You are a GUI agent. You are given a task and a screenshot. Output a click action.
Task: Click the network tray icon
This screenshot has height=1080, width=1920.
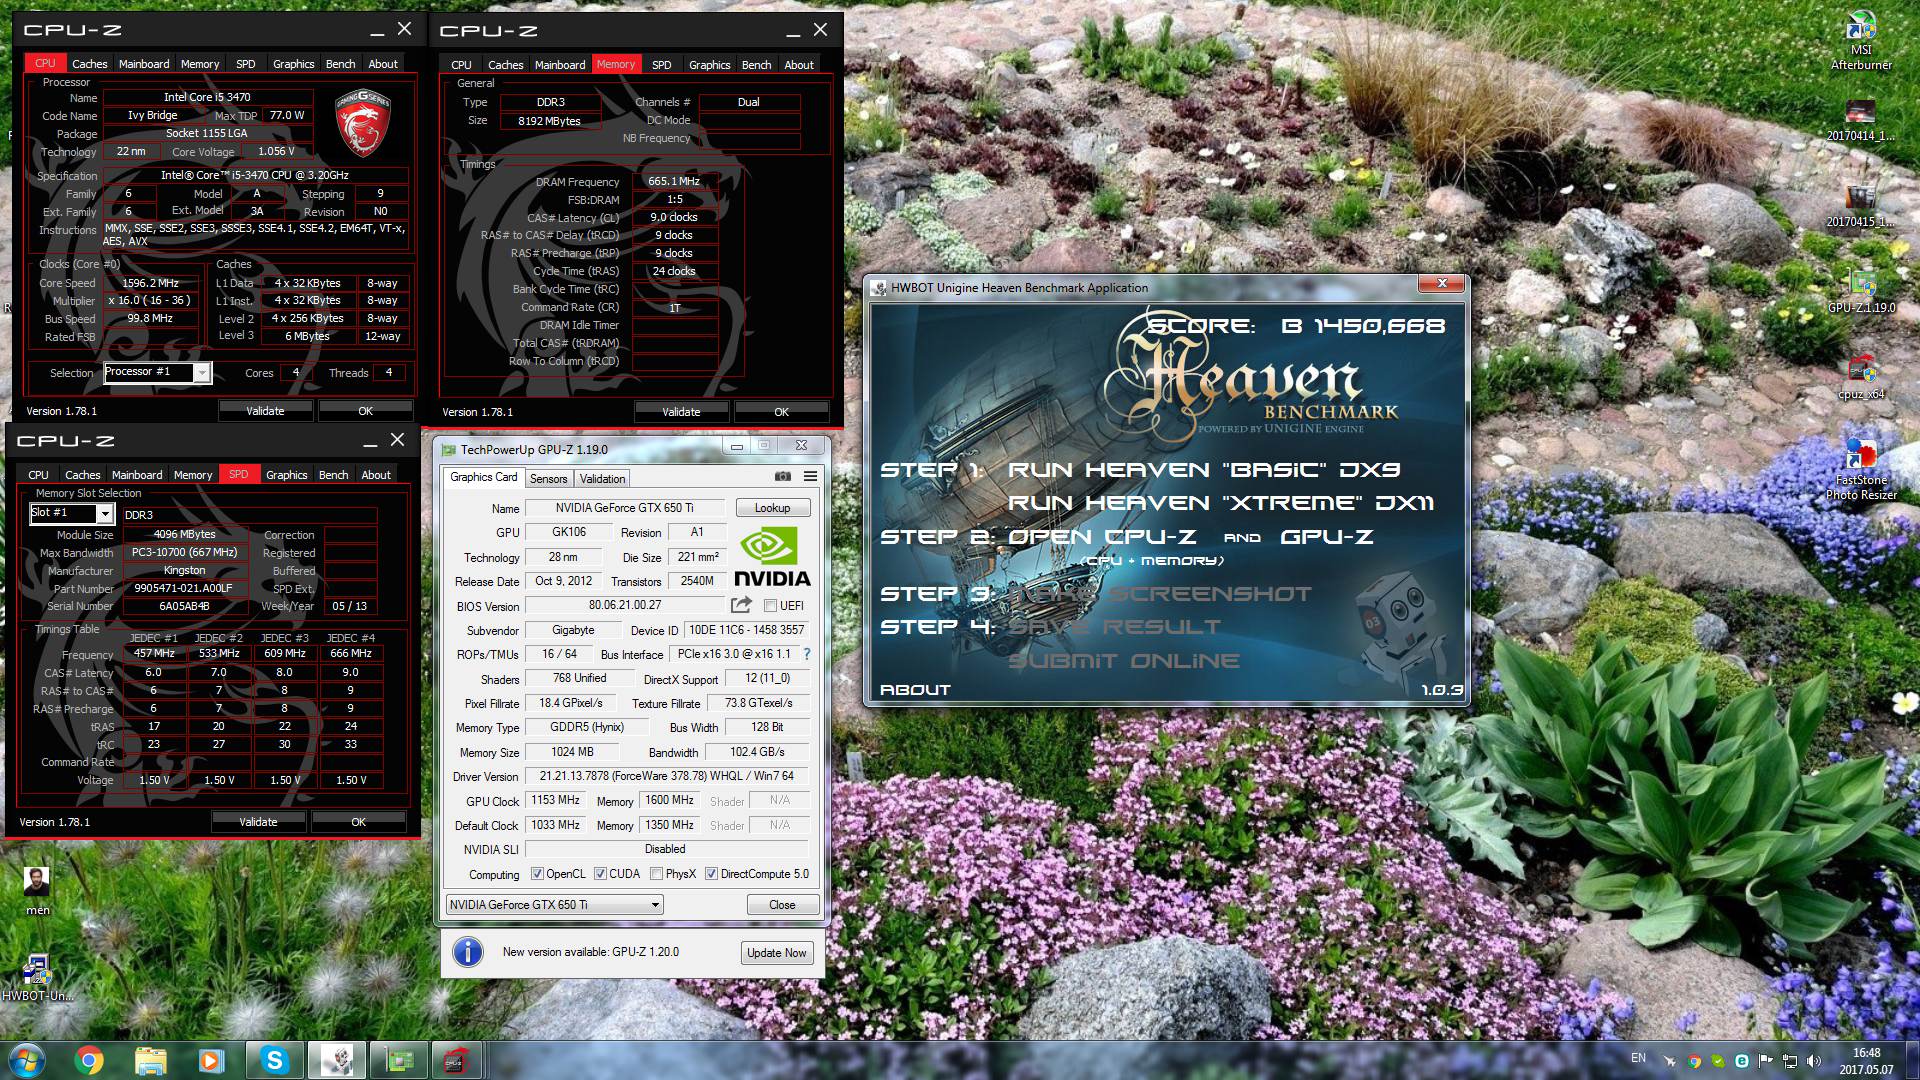click(x=1790, y=1061)
